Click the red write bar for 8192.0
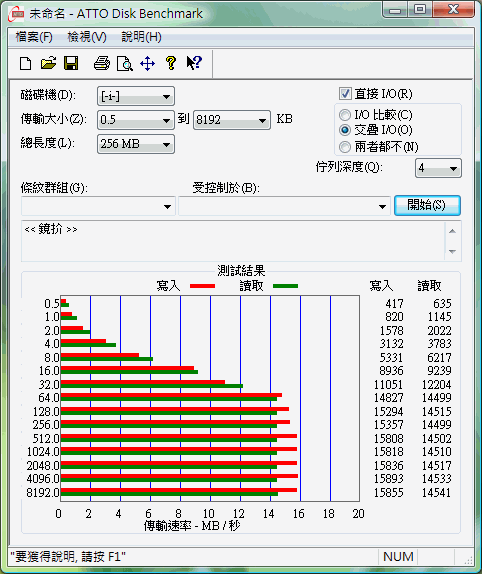Image resolution: width=482 pixels, height=574 pixels. point(179,490)
